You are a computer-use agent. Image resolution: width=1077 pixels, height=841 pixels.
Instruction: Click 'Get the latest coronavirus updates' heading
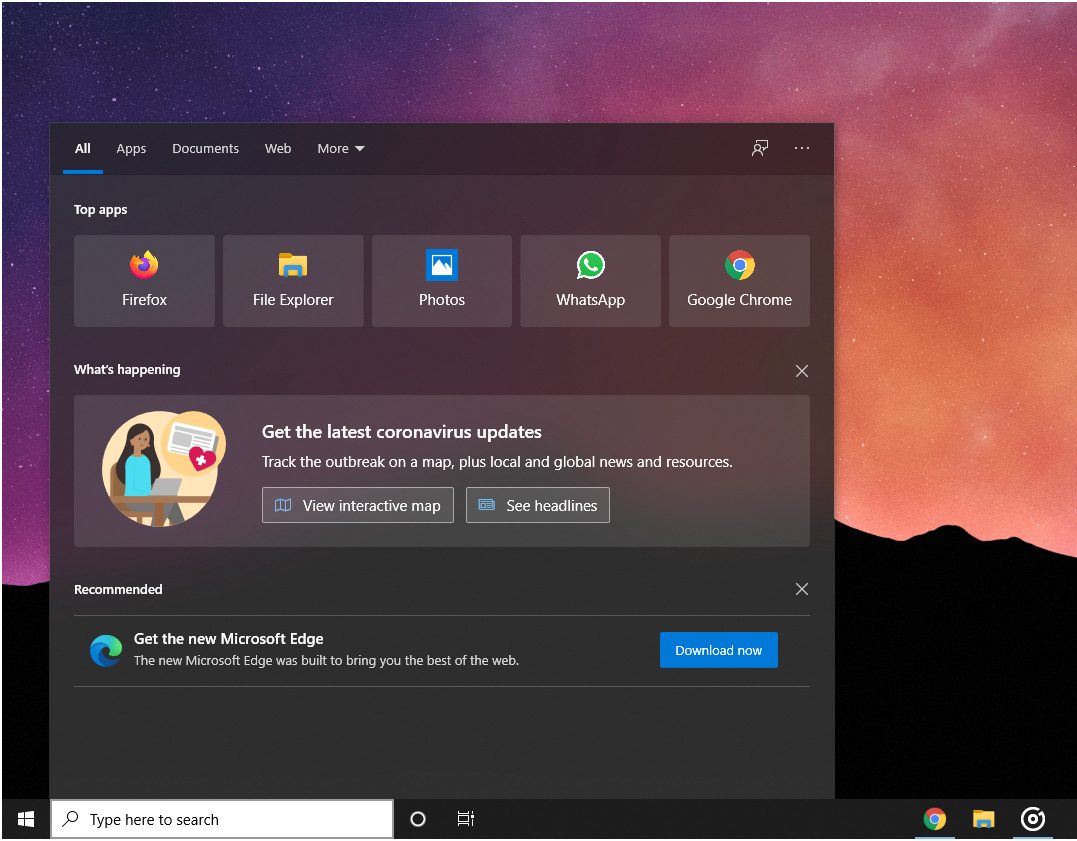402,431
